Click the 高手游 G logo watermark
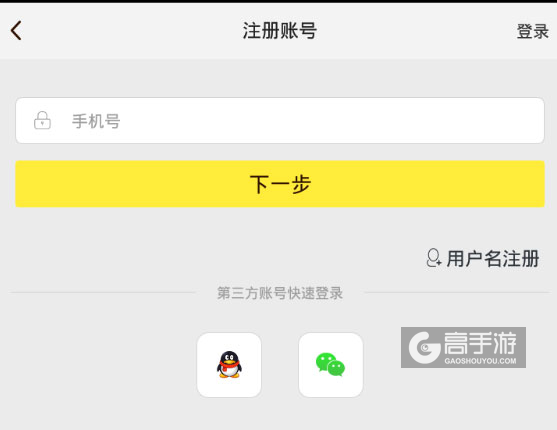The height and width of the screenshot is (430, 557). pyautogui.click(x=424, y=348)
